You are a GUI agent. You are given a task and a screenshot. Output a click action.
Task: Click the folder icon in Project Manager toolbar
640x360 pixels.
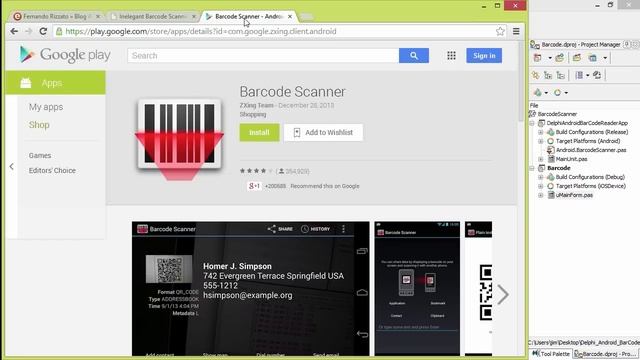coord(577,58)
